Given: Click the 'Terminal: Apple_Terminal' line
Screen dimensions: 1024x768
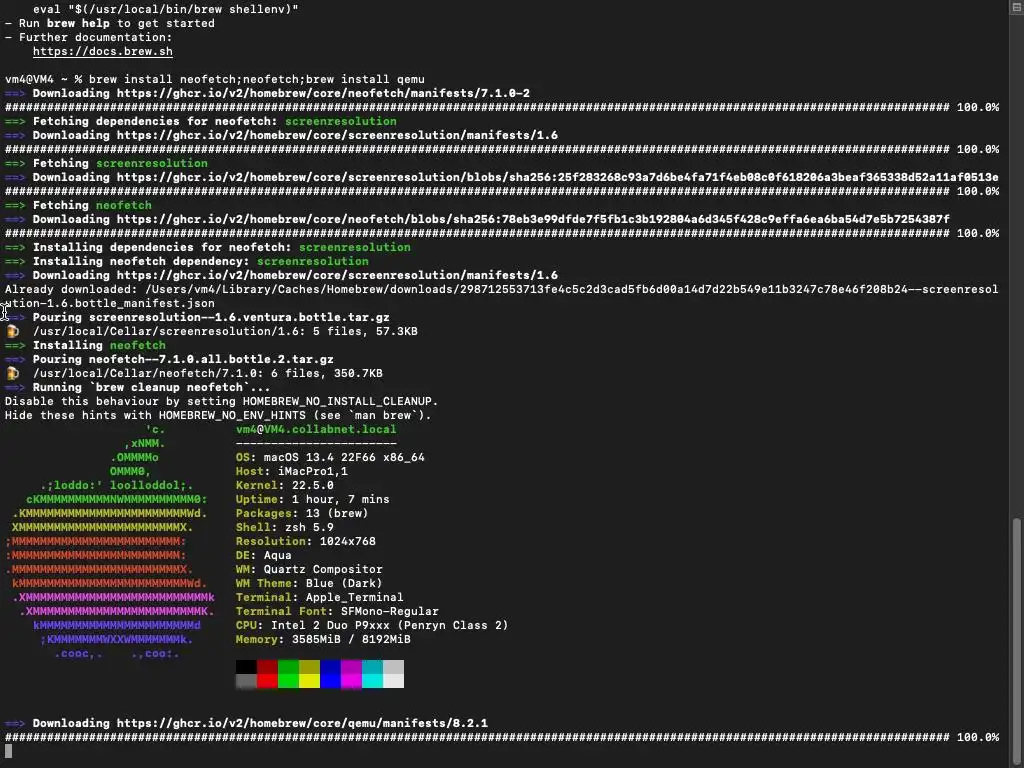Looking at the screenshot, I should pos(320,597).
